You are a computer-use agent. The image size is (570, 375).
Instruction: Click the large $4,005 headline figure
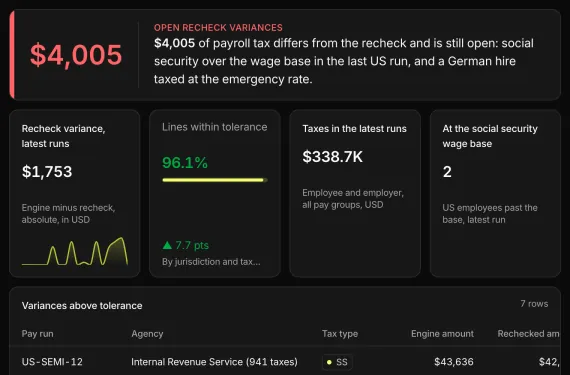coord(76,55)
